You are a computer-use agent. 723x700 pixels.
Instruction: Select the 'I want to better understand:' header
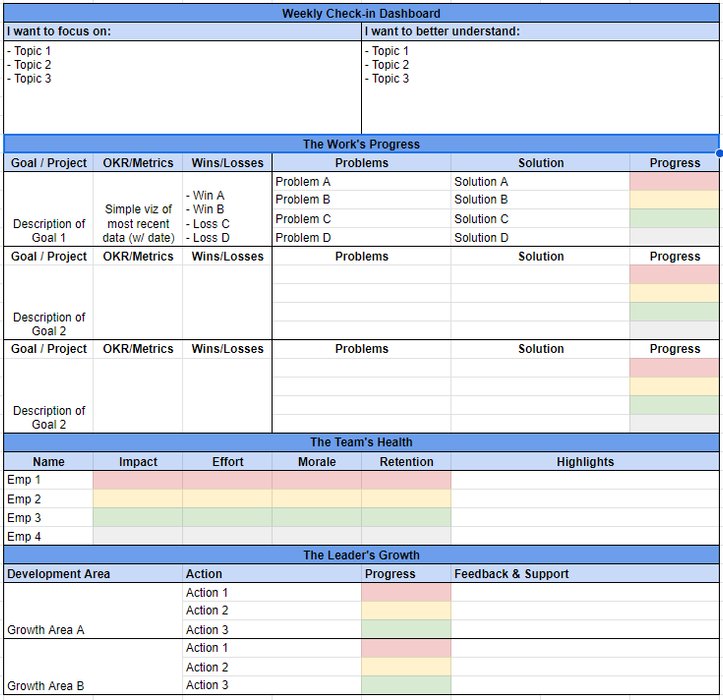tap(540, 31)
